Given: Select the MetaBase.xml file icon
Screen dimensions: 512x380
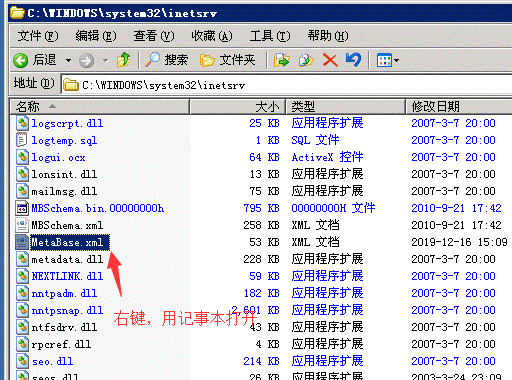Looking at the screenshot, I should click(x=22, y=242).
